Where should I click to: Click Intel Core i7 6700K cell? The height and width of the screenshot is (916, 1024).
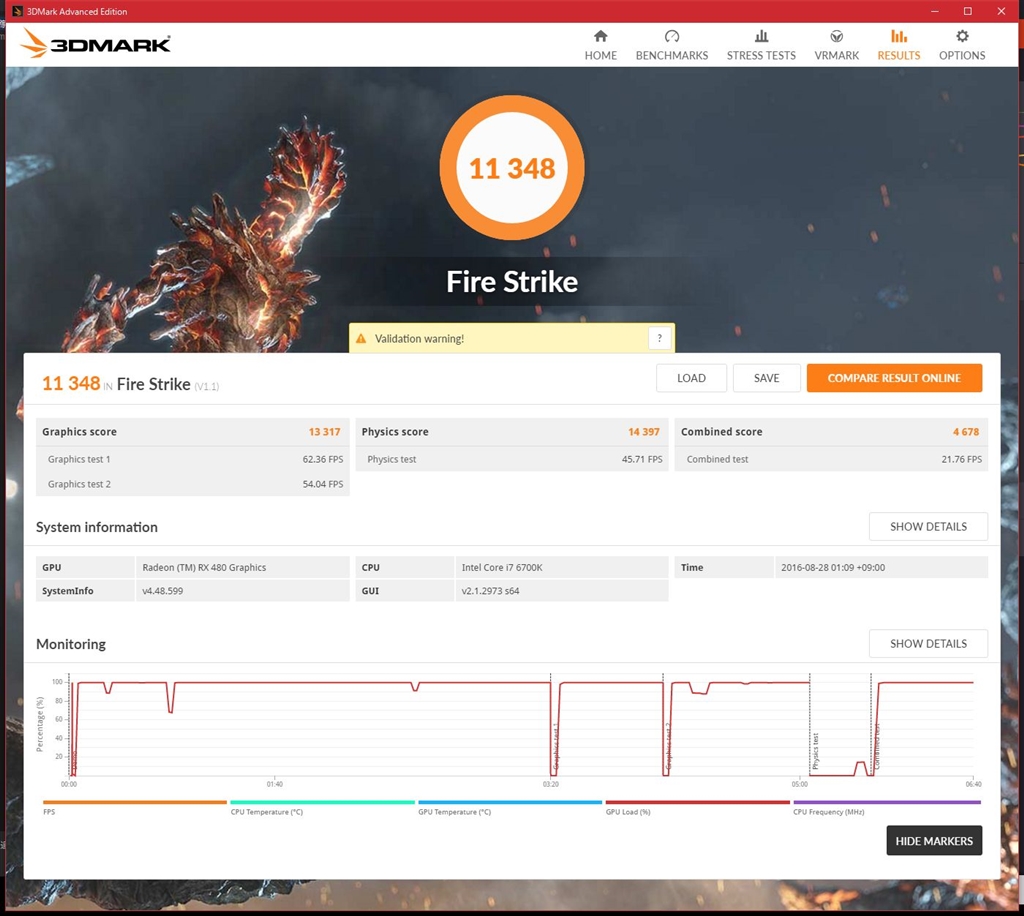click(562, 567)
